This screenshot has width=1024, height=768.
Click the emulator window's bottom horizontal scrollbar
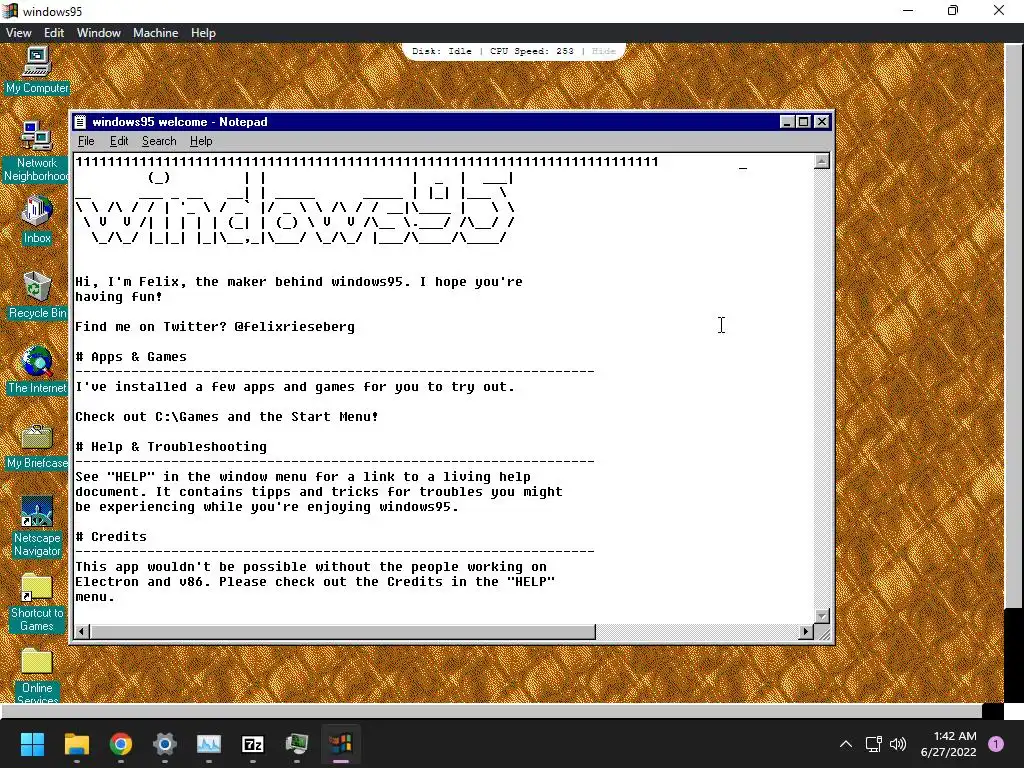(491, 711)
